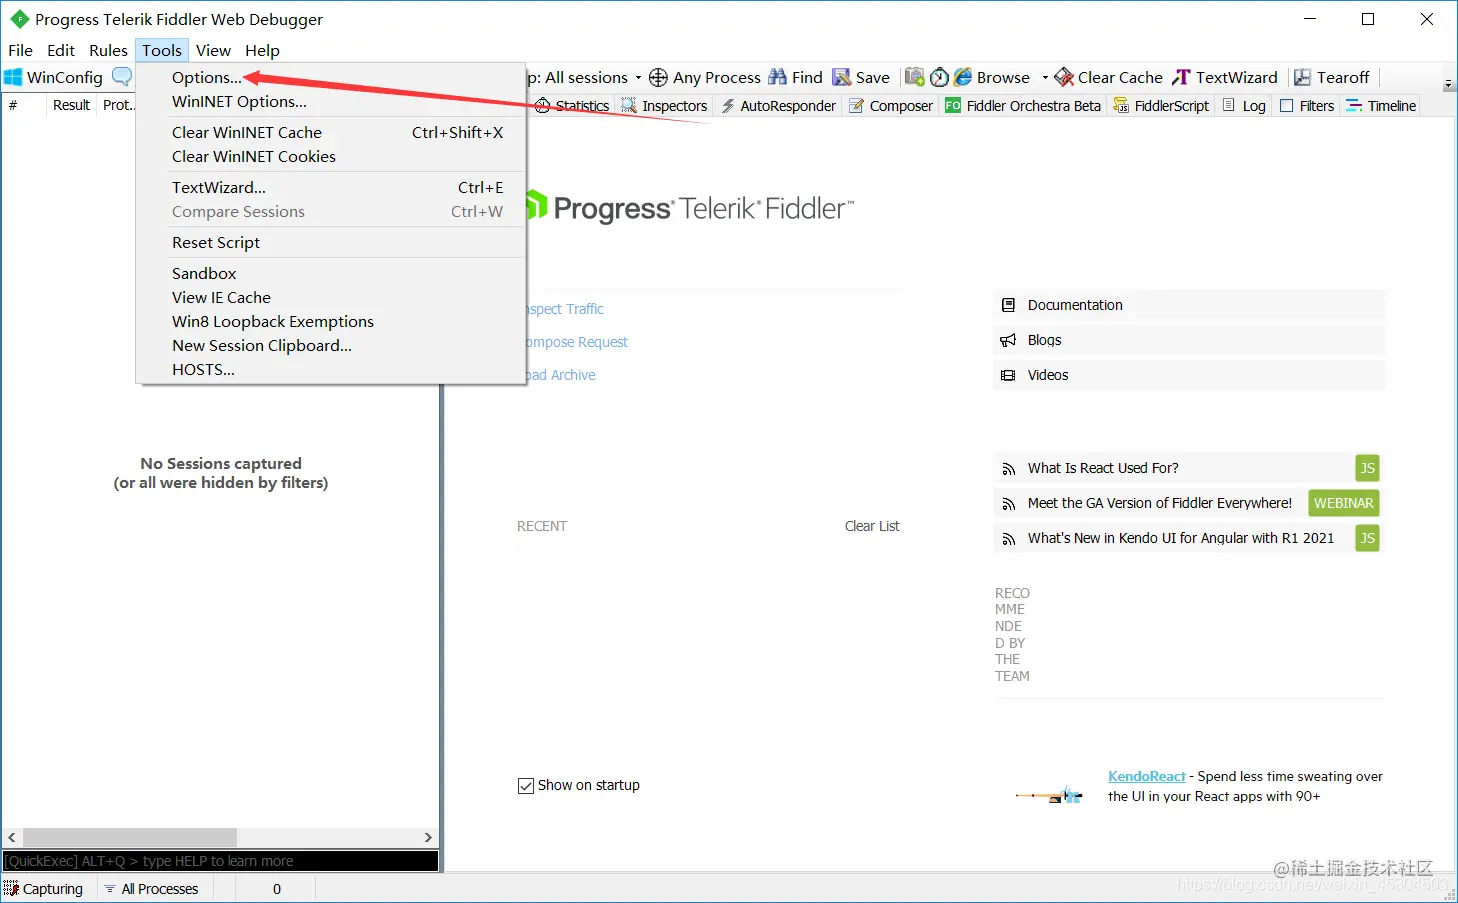Click the Inspect Traffic link
Screen dimensions: 1458x903
click(565, 309)
